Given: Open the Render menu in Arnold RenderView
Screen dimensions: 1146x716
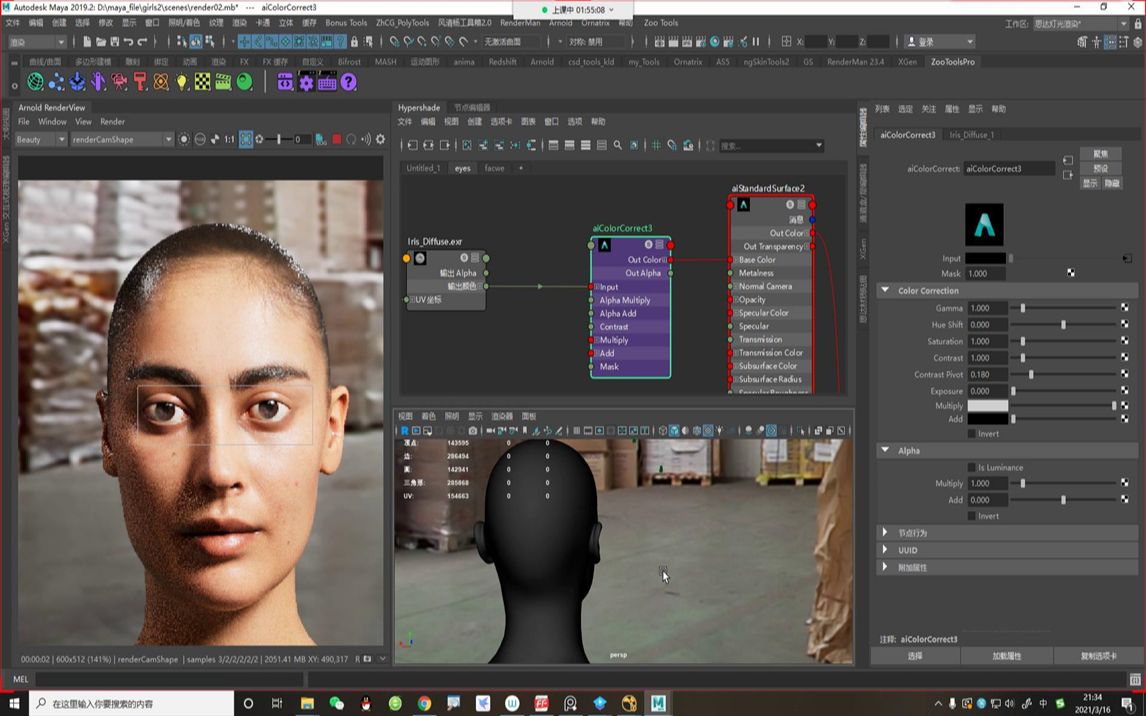Looking at the screenshot, I should point(112,122).
